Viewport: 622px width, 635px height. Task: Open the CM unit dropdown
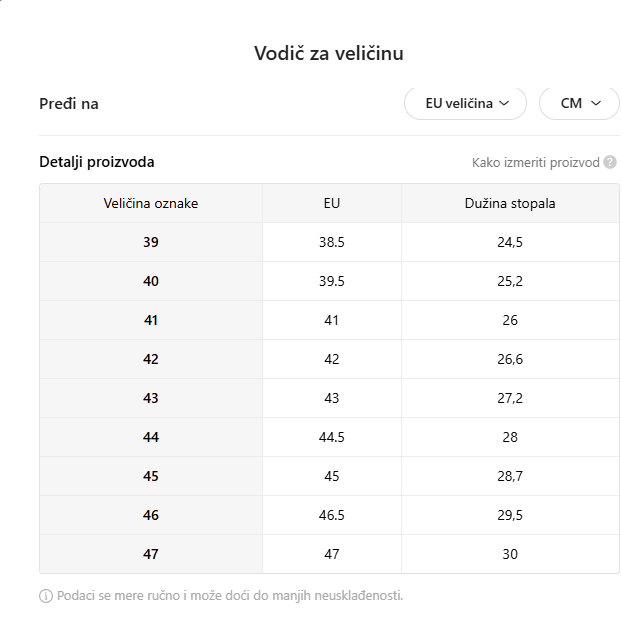[x=579, y=103]
